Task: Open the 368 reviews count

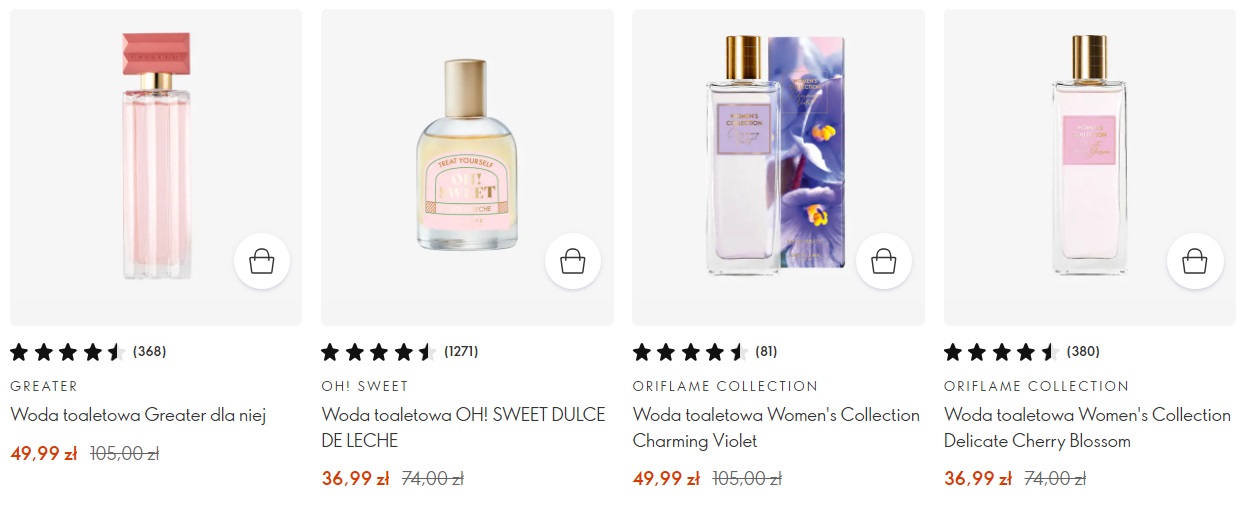Action: pyautogui.click(x=150, y=352)
